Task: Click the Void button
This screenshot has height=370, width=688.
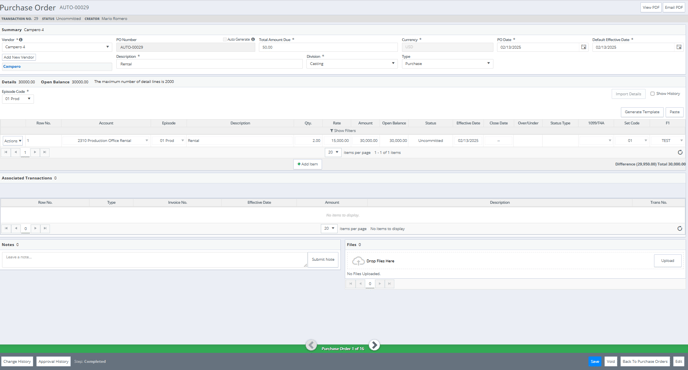Action: pos(610,361)
